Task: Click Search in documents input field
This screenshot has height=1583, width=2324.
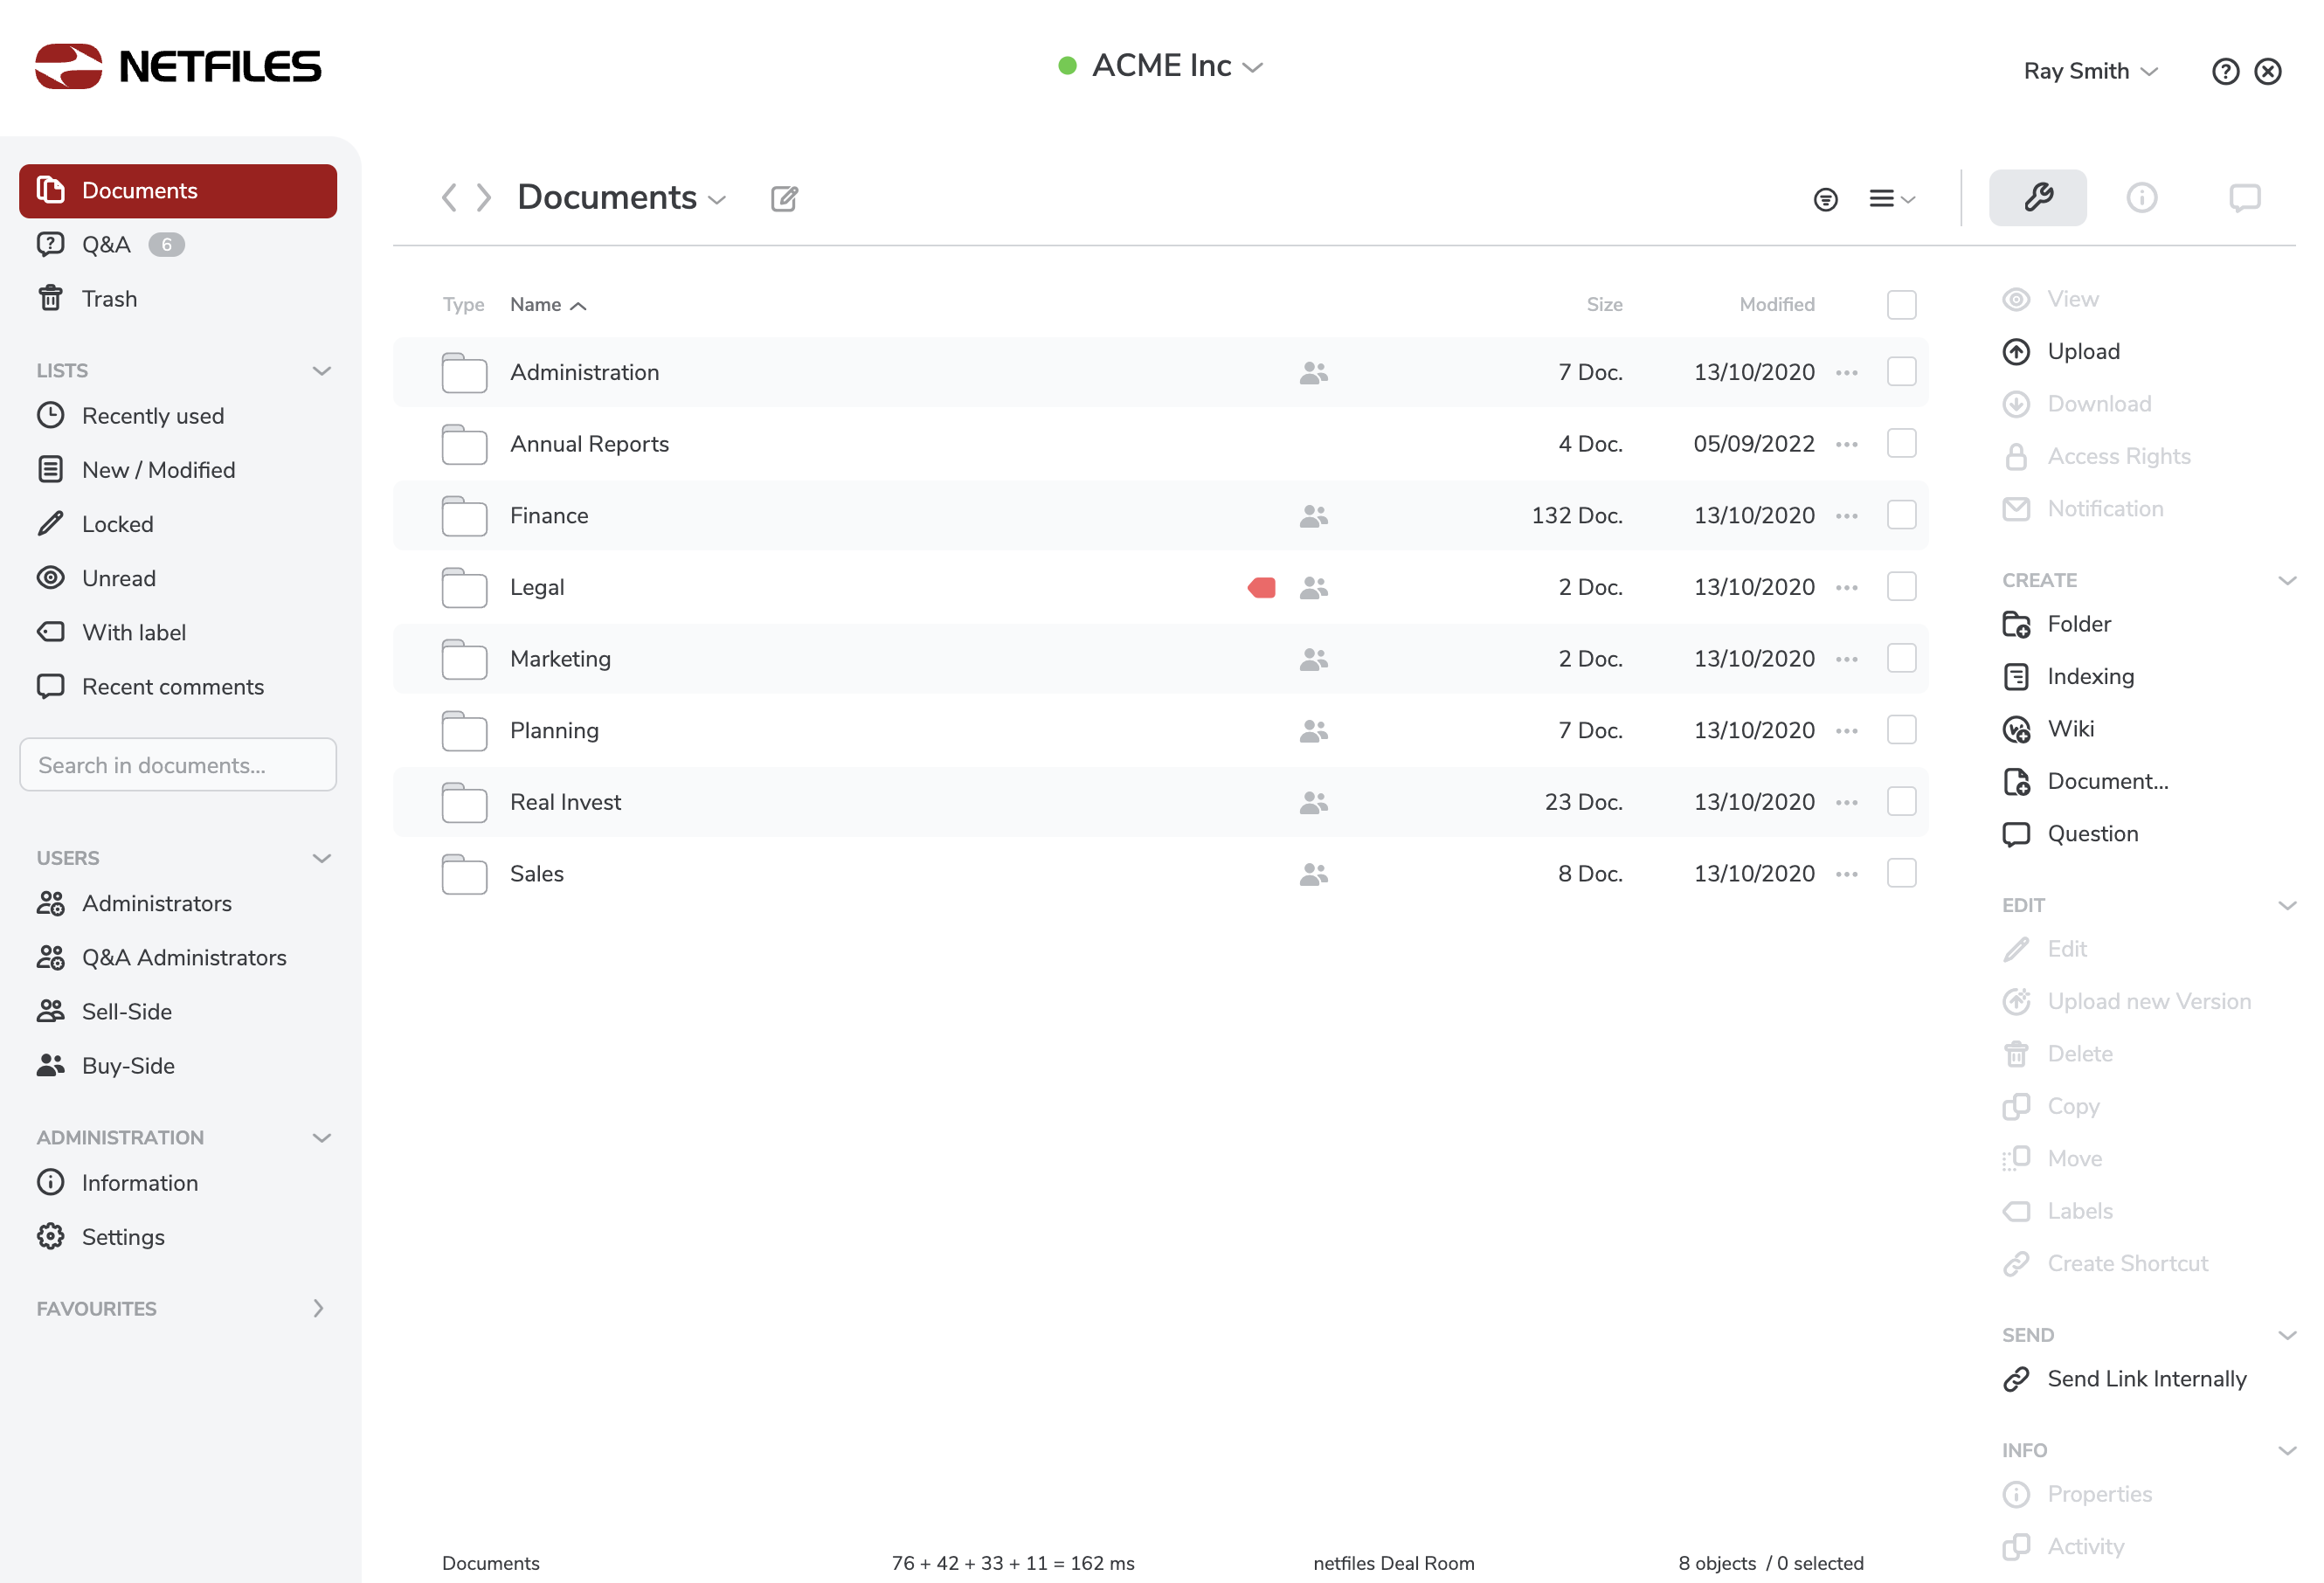Action: (176, 765)
